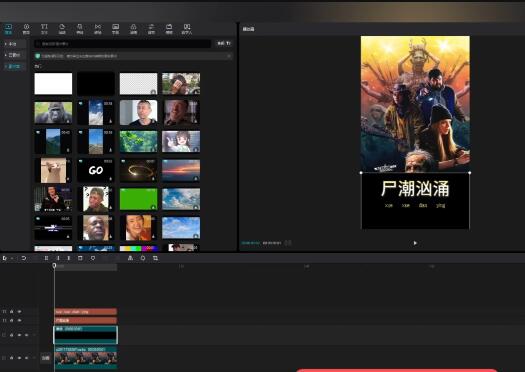
Task: Click the playhead at the timeline start
Action: (54, 266)
